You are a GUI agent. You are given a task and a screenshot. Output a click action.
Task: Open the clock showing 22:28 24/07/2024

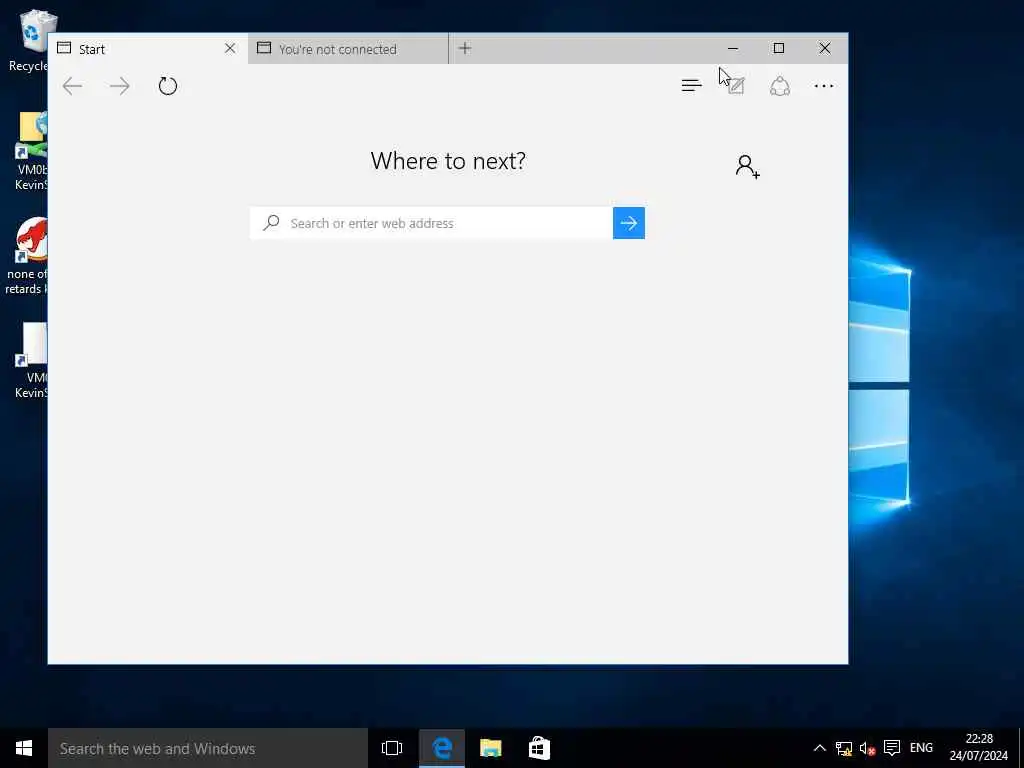978,748
